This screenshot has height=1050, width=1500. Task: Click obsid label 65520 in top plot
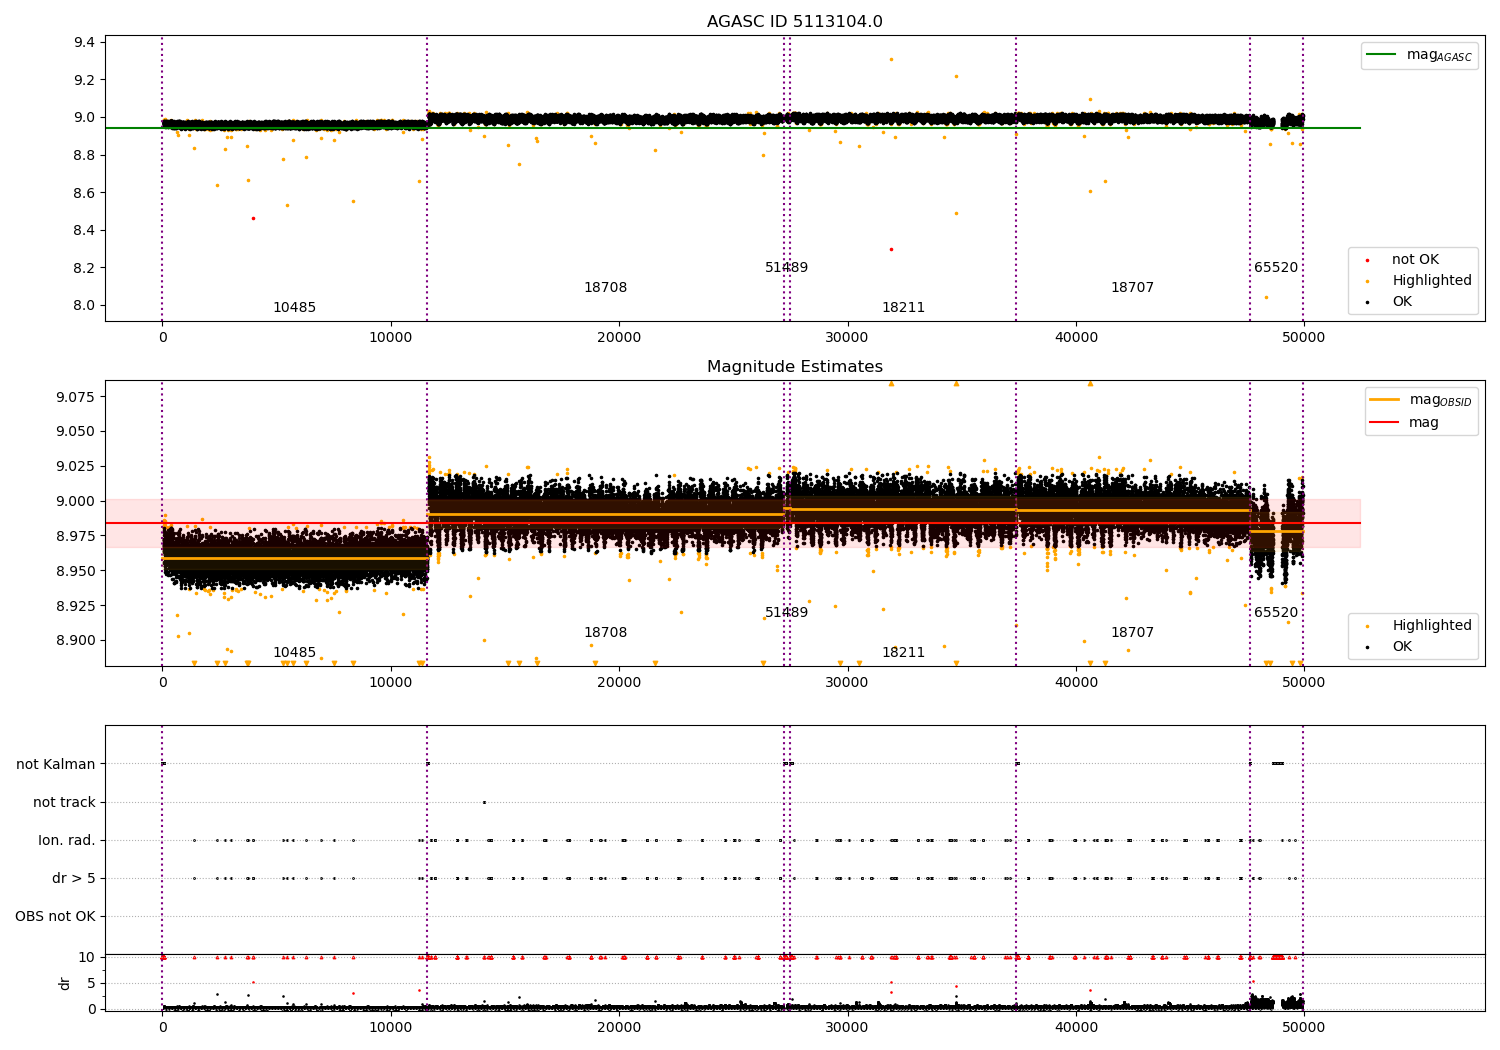click(x=1276, y=268)
